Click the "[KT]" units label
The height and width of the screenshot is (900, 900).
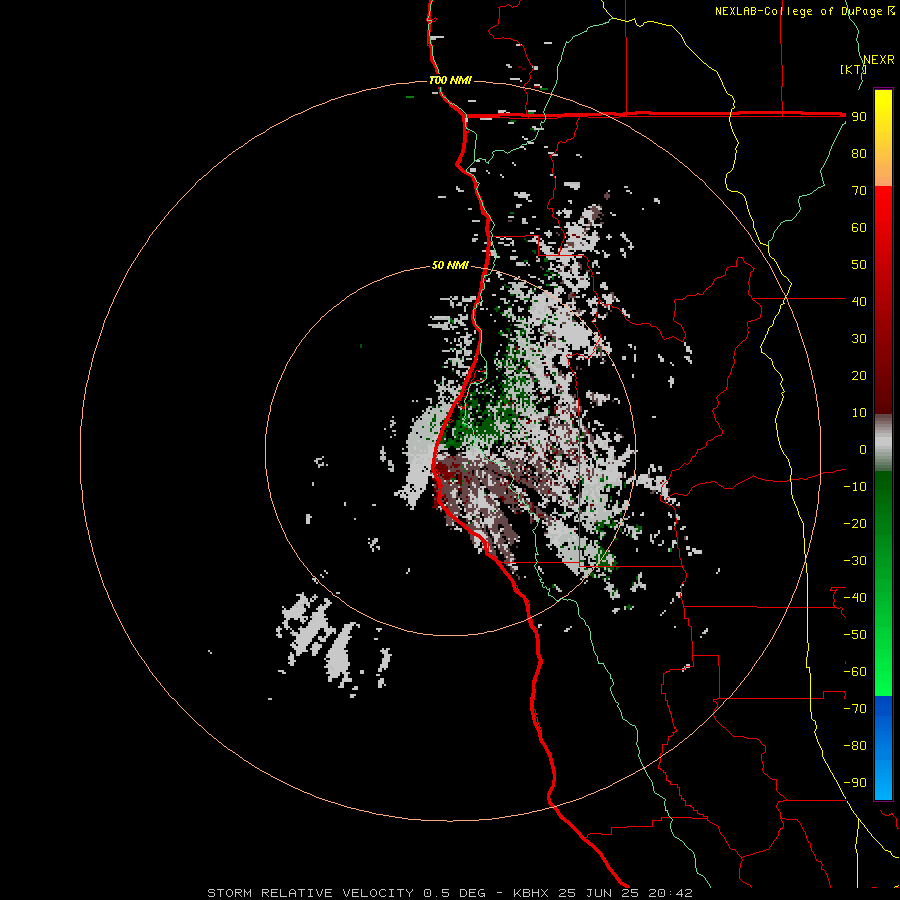(x=853, y=69)
